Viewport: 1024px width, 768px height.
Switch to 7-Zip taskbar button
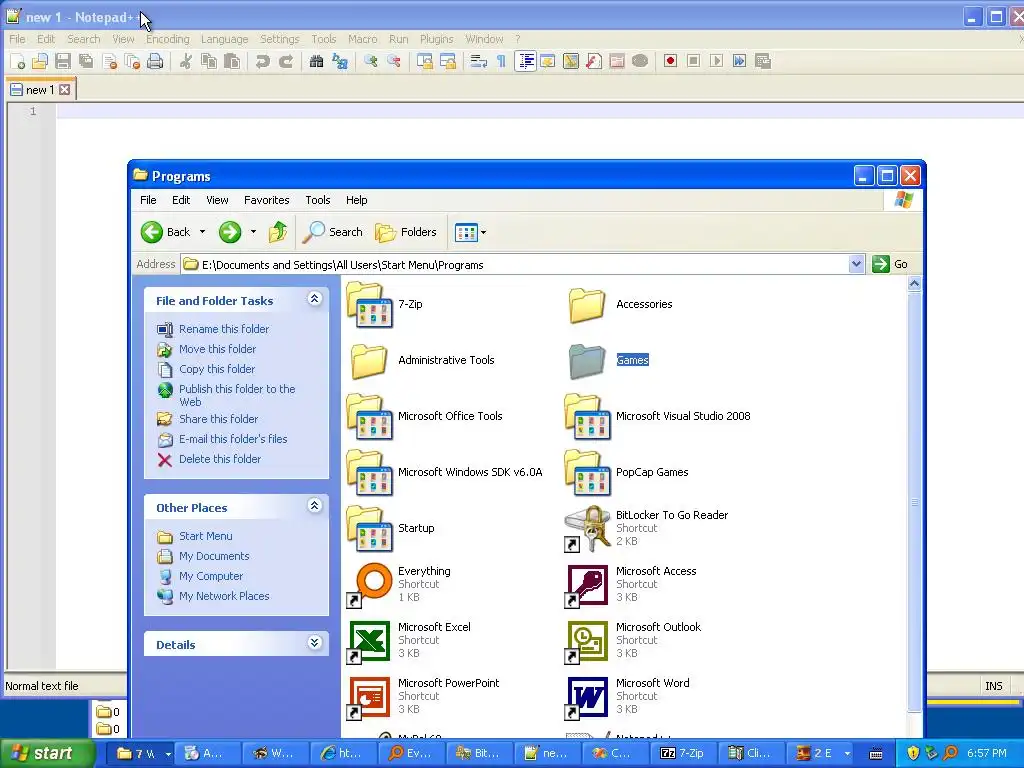[683, 753]
